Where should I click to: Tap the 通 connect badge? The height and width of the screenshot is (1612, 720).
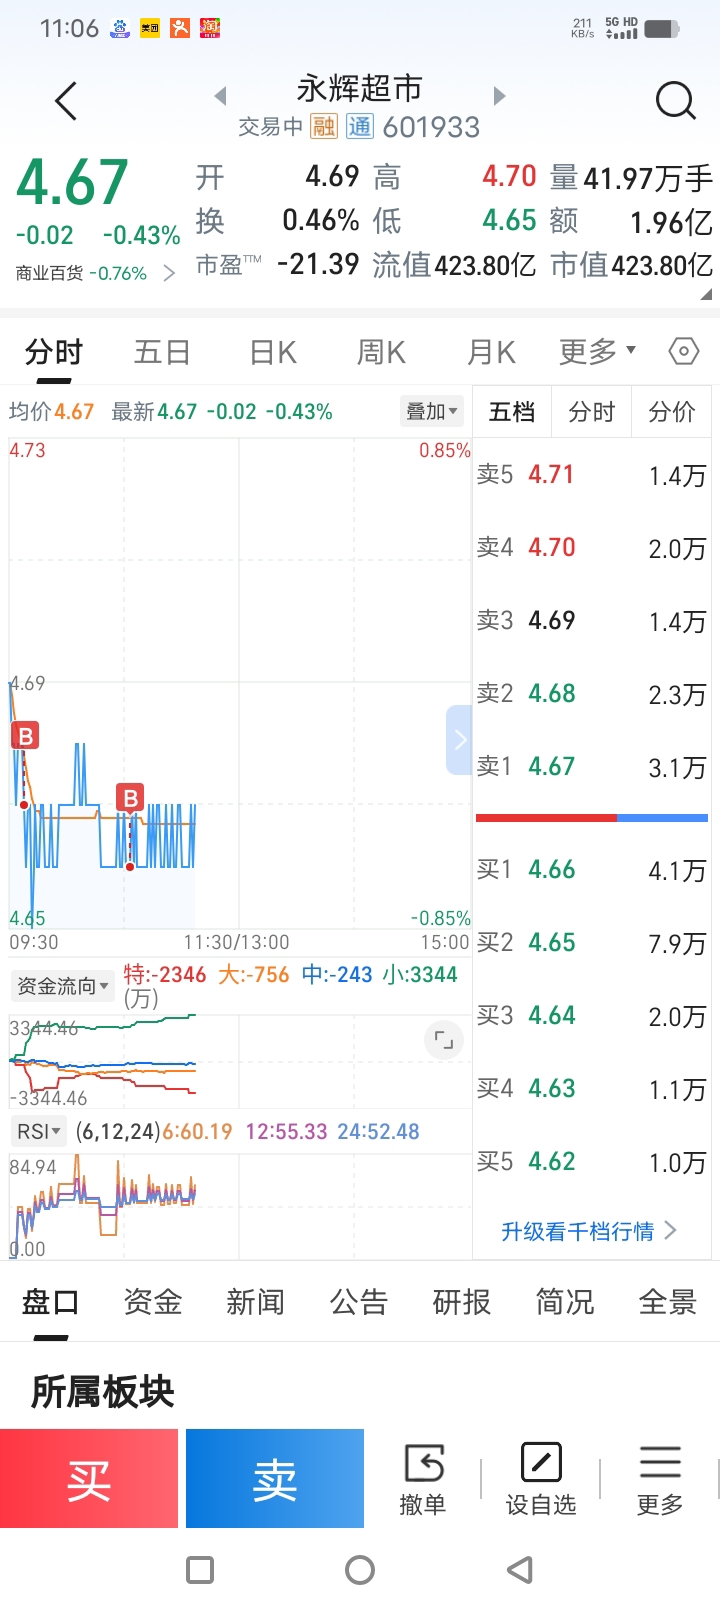(360, 126)
